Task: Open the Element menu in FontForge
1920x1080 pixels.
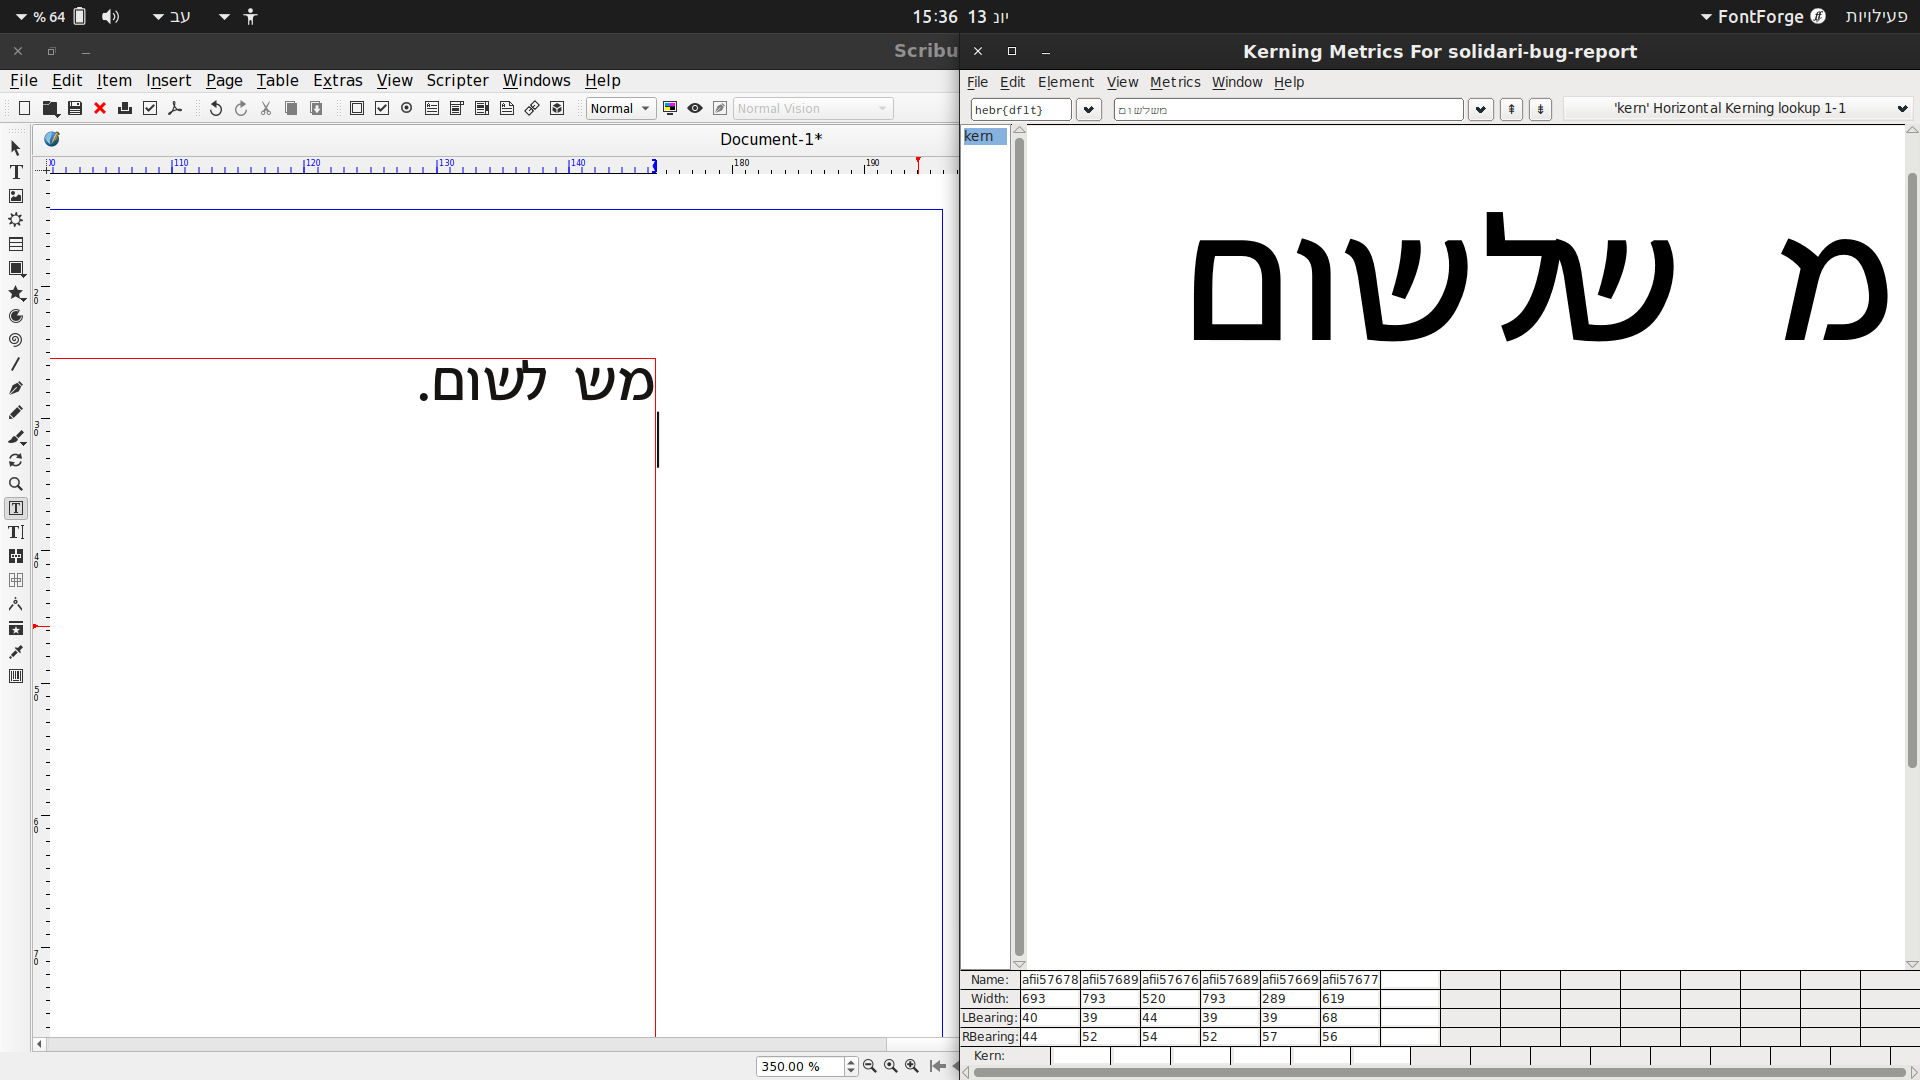Action: (x=1066, y=82)
